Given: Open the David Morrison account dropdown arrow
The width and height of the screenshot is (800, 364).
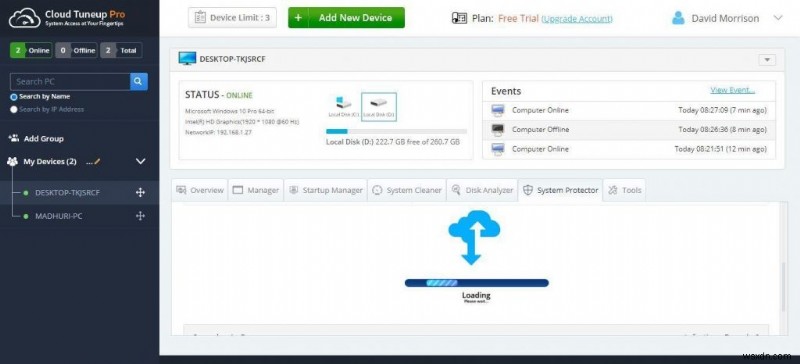Looking at the screenshot, I should point(778,18).
